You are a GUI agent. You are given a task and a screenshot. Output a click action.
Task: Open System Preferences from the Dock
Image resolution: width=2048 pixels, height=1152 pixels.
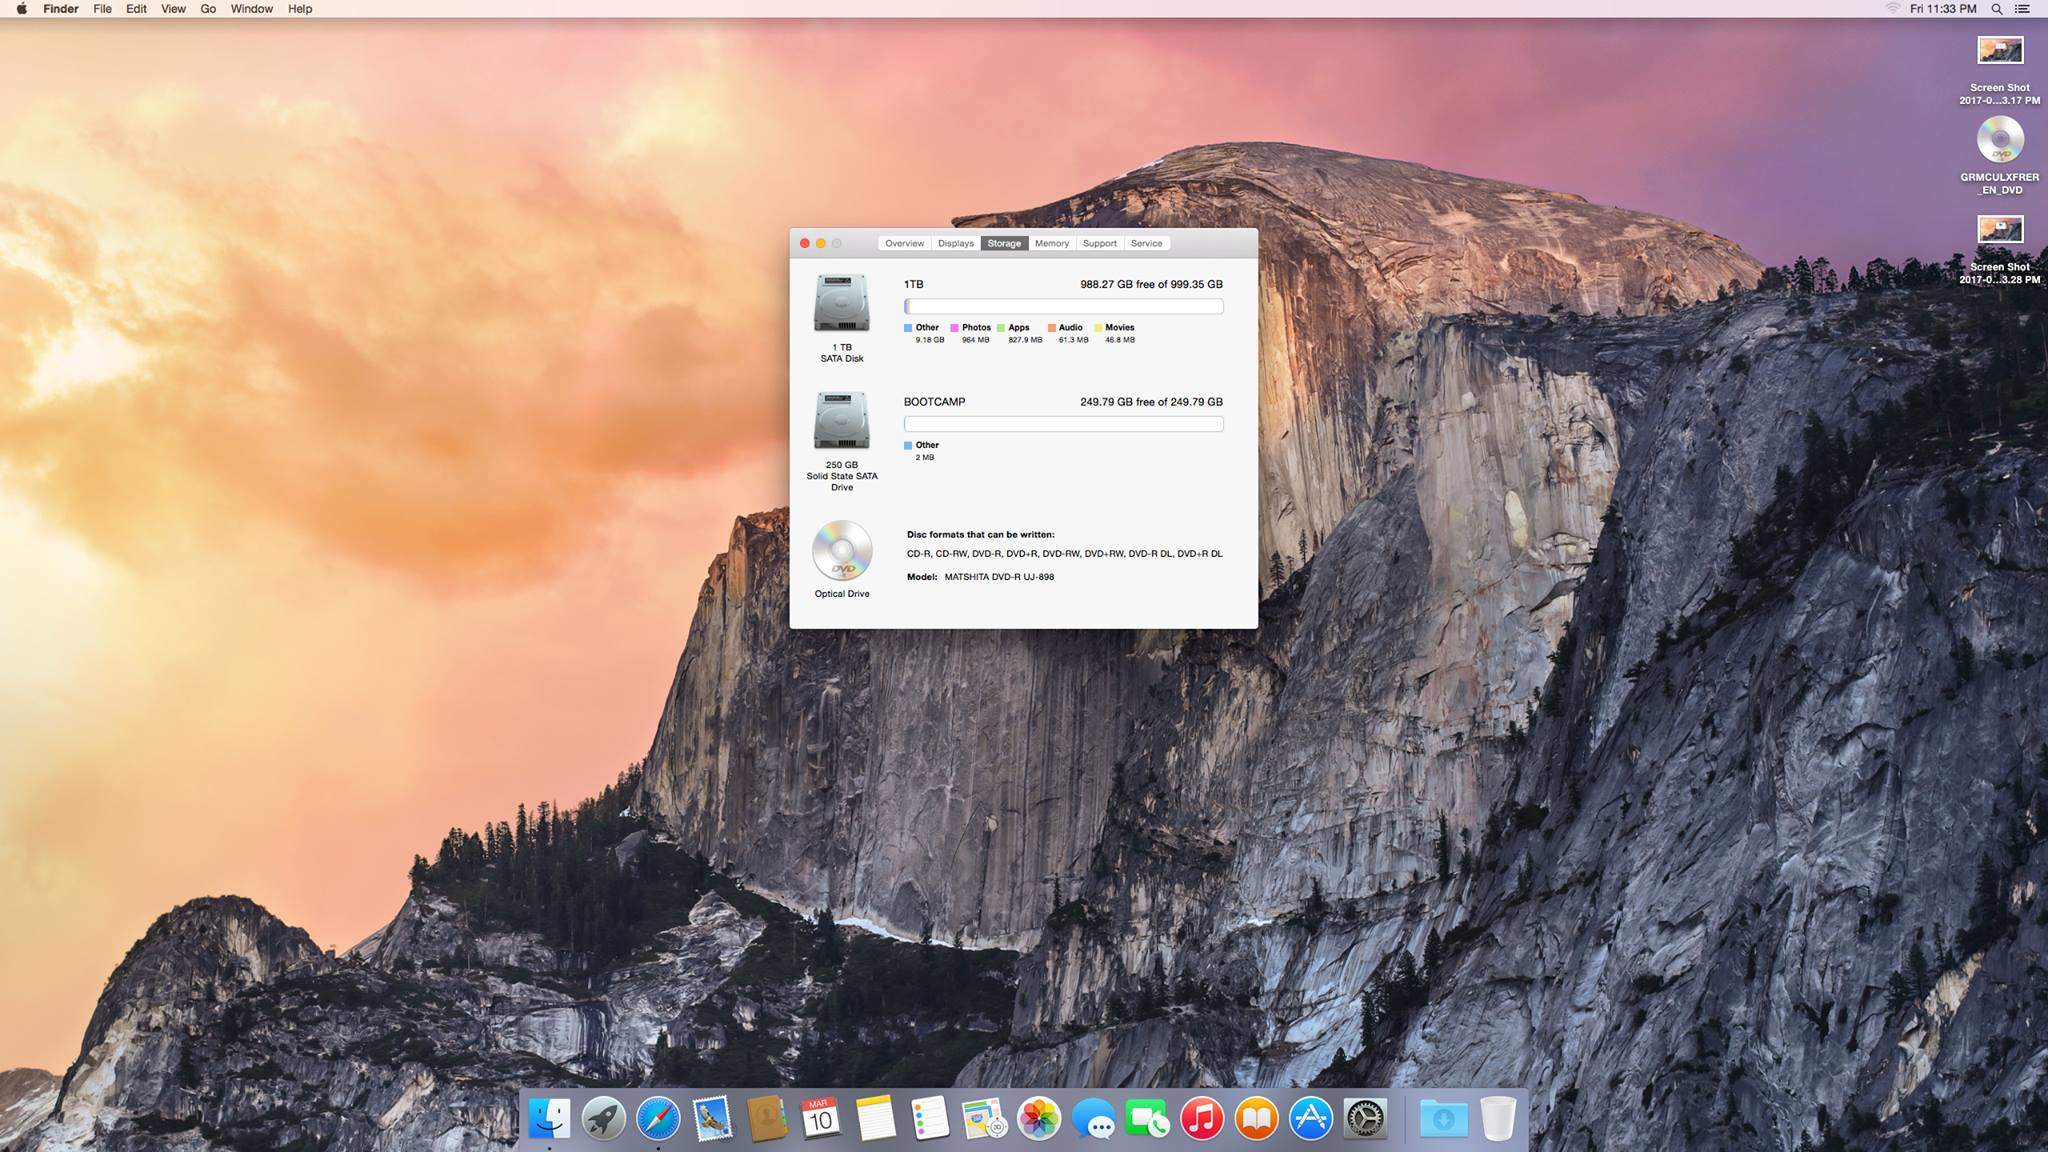pyautogui.click(x=1365, y=1118)
